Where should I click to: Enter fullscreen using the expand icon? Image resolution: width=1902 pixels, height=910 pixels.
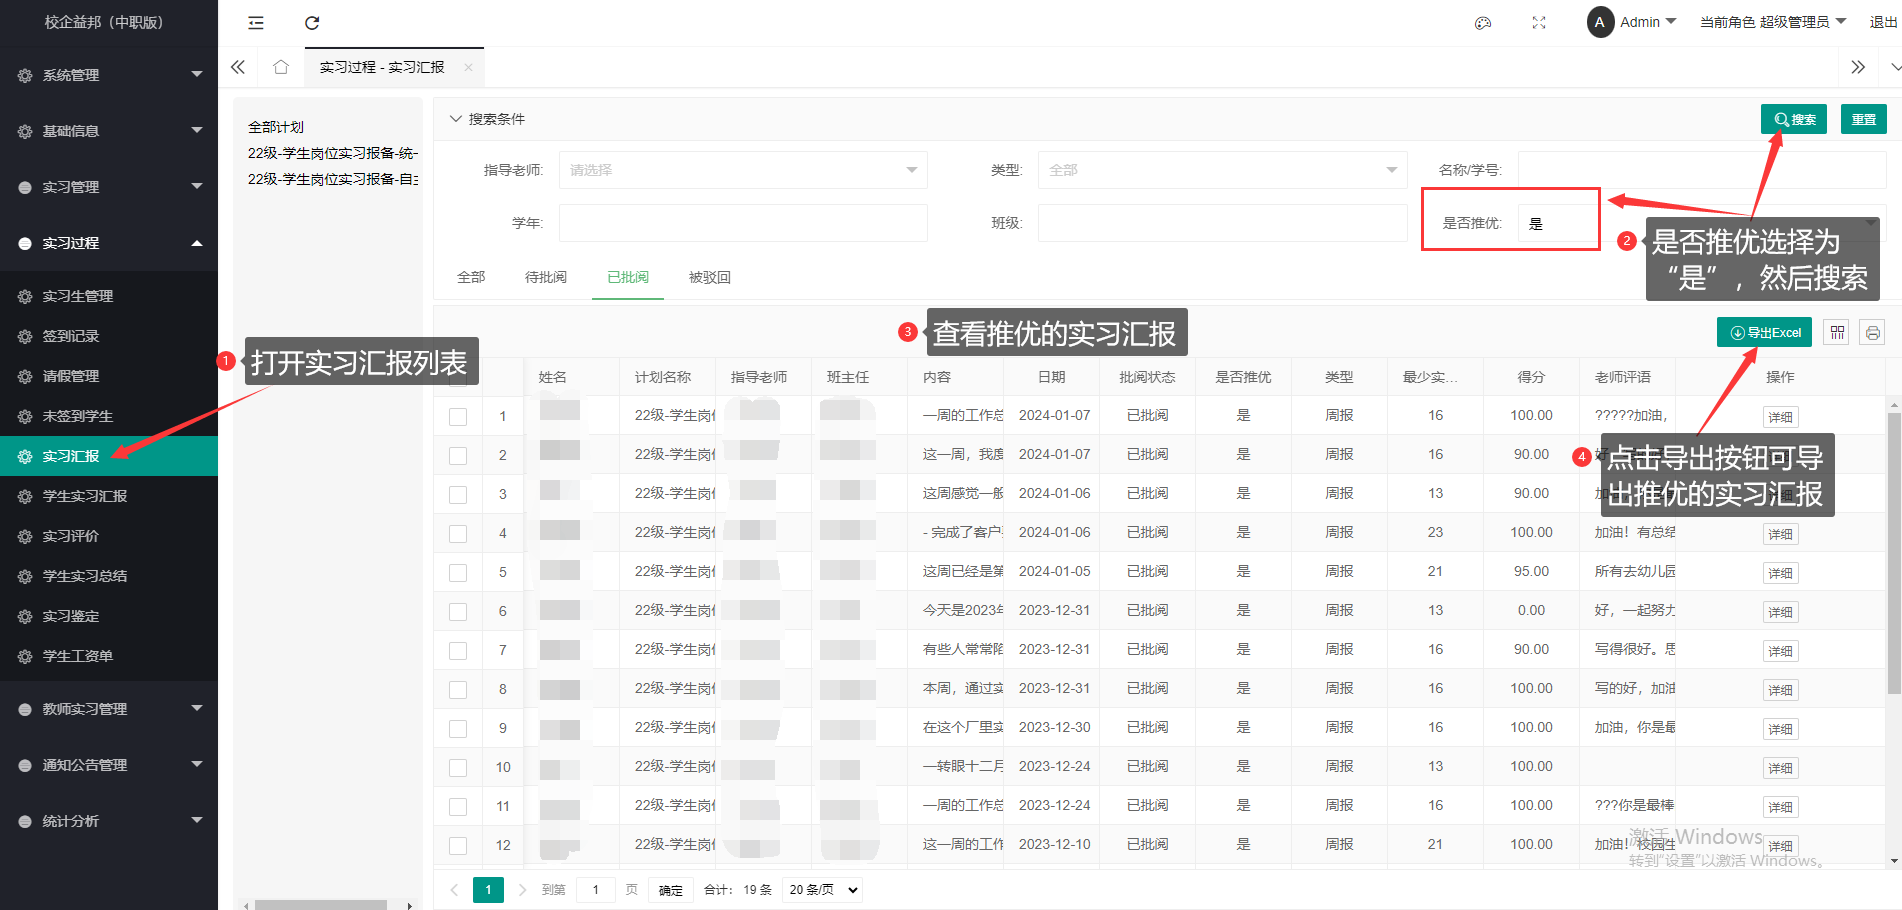pos(1539,23)
